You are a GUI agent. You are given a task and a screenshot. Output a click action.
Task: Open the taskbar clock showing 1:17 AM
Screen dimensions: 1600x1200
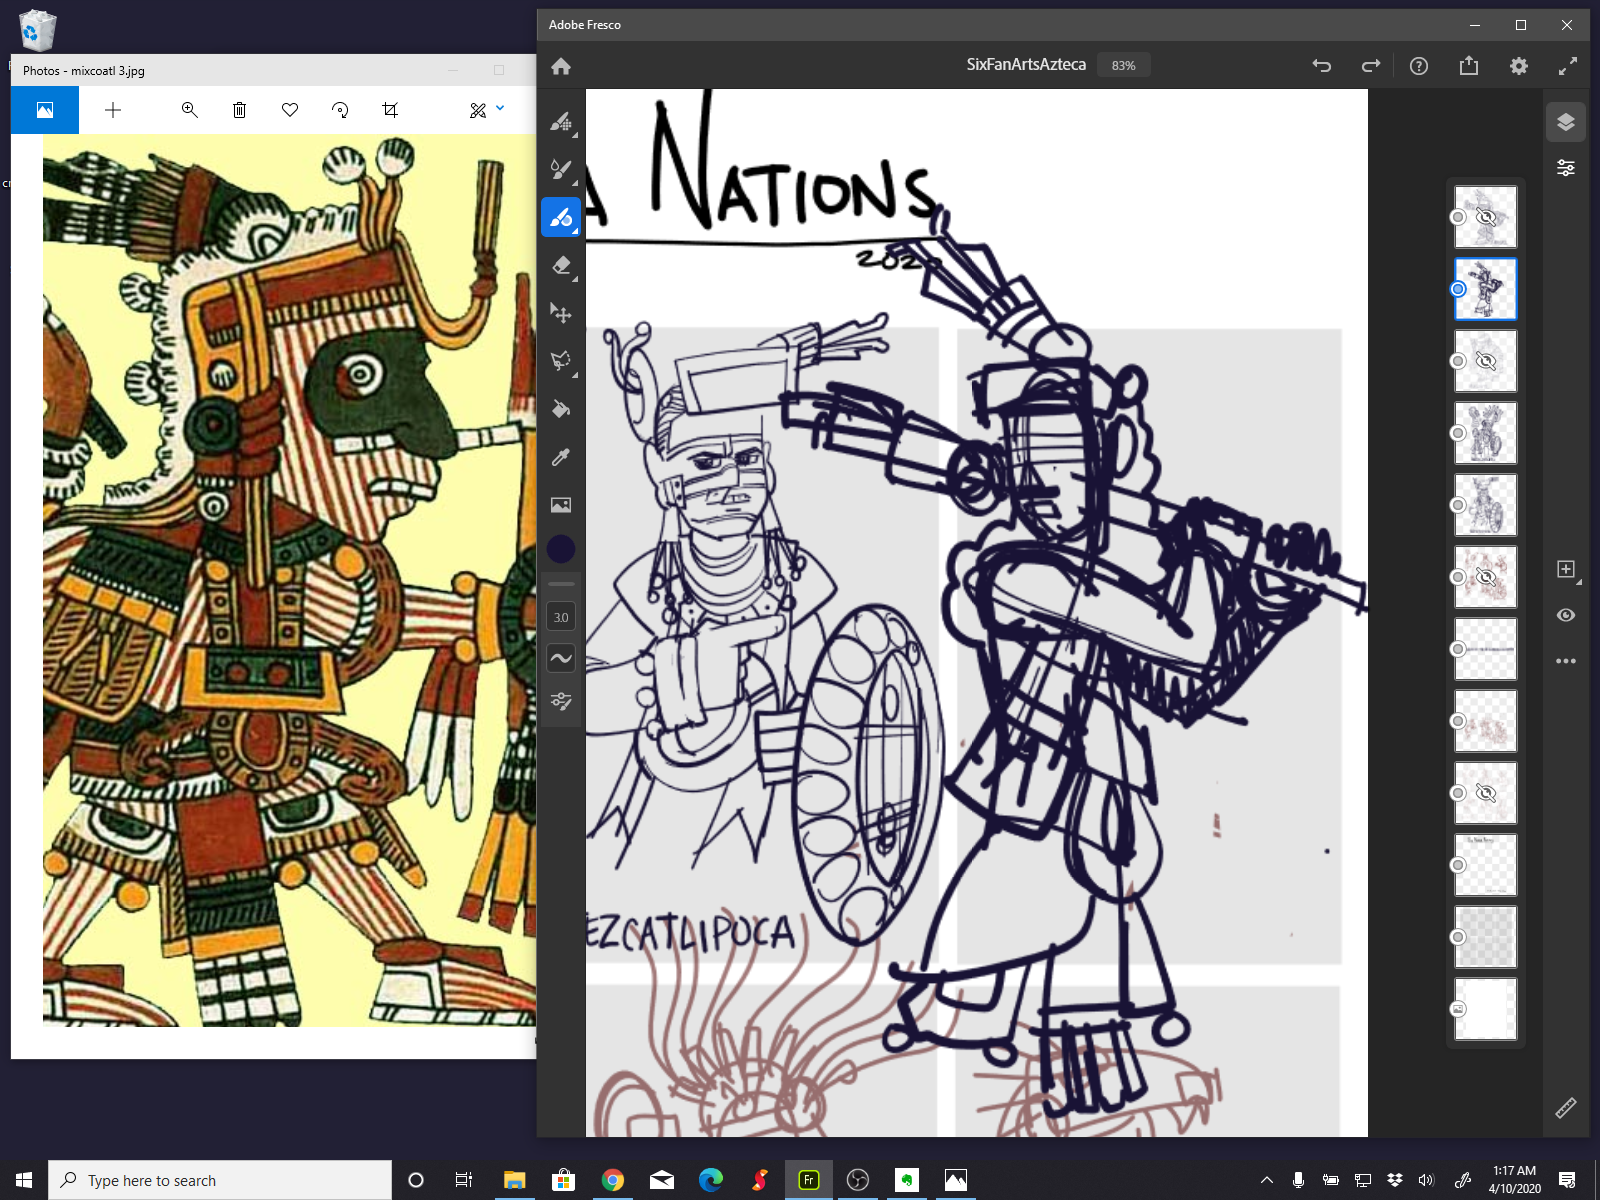pos(1514,1180)
